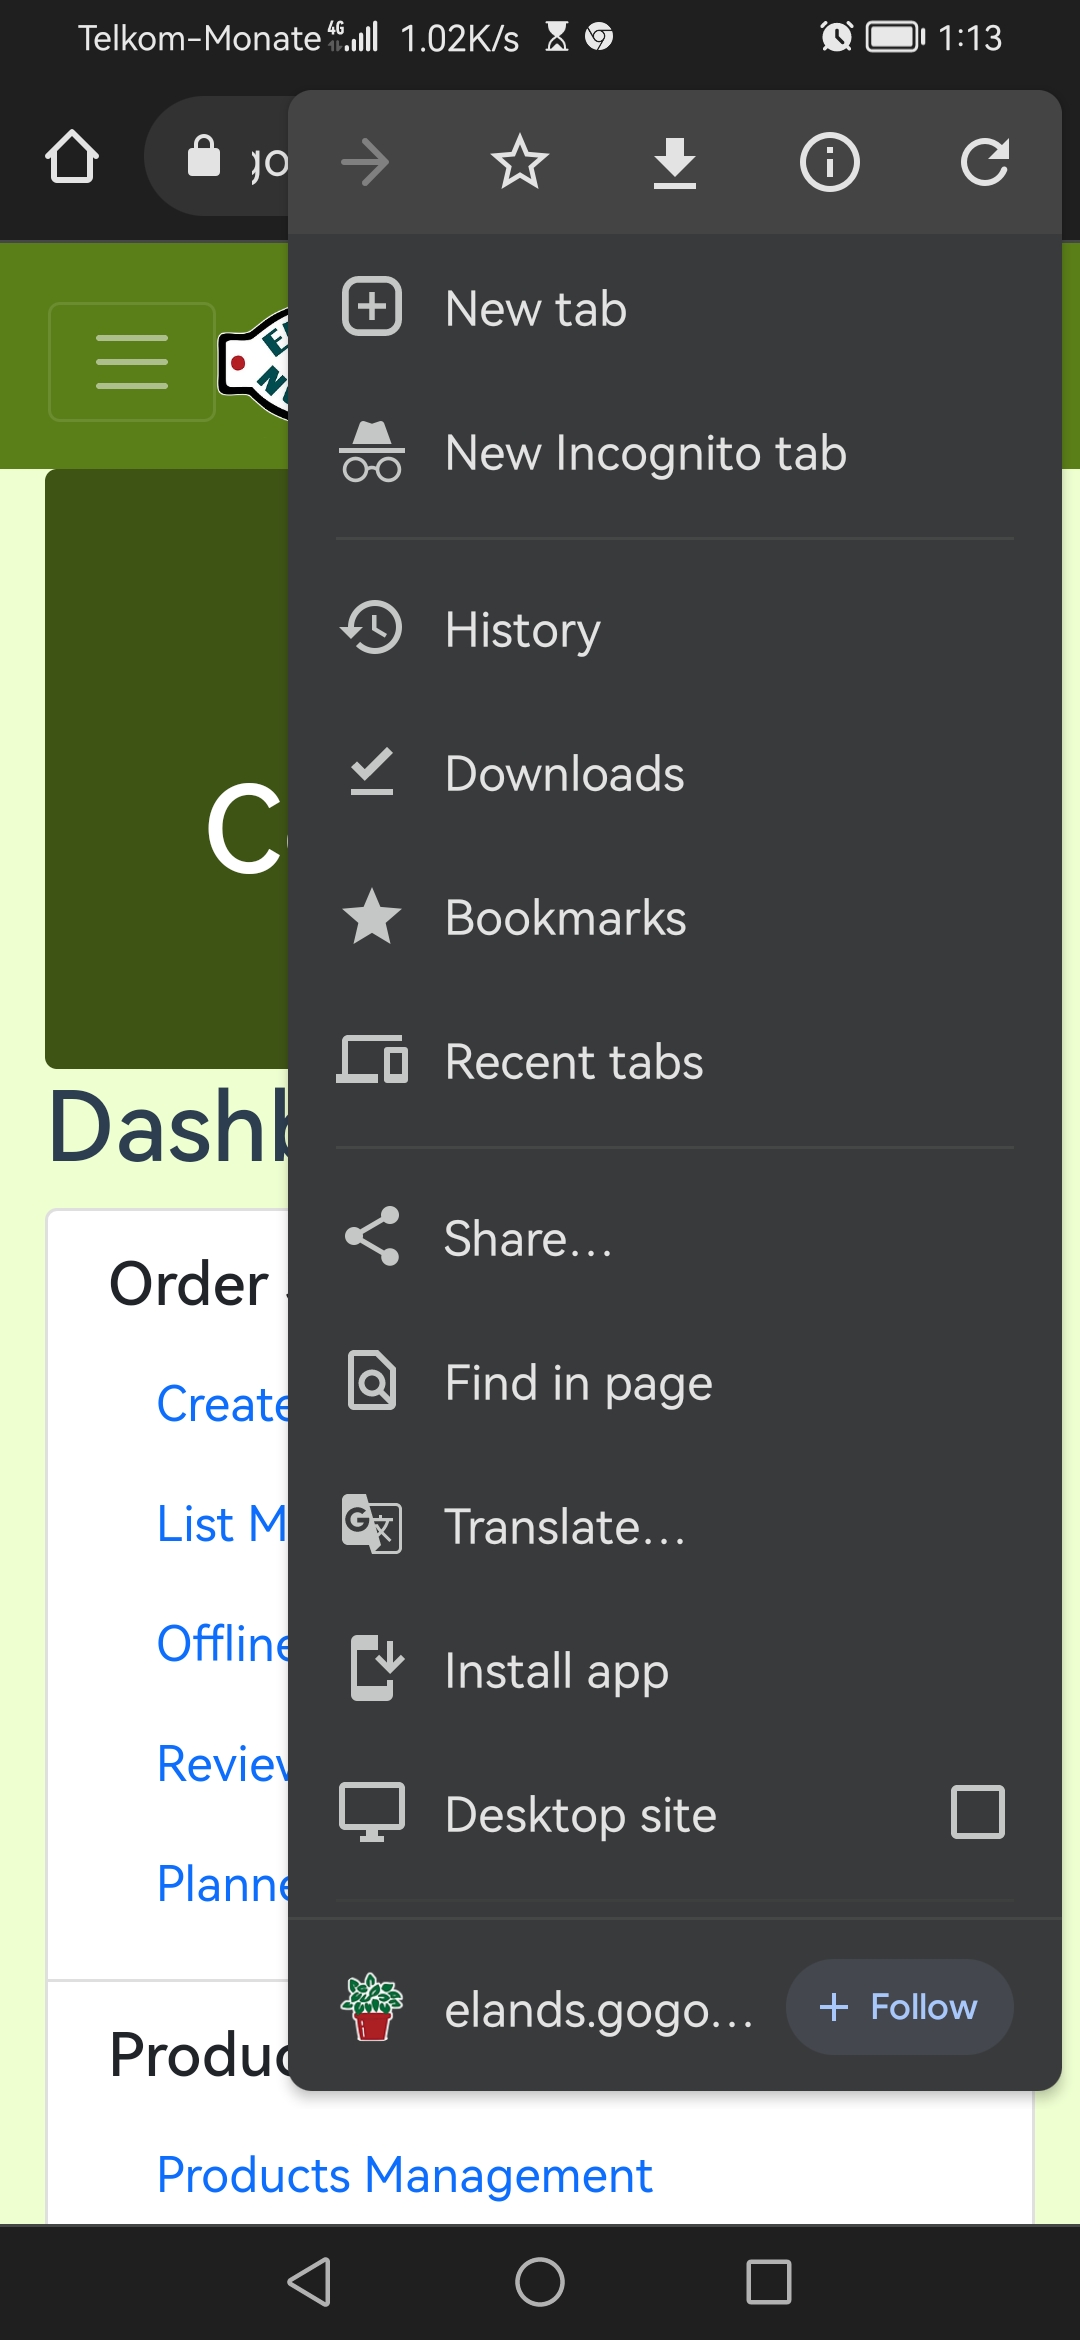Open the Downloads menu entry
Image resolution: width=1080 pixels, height=2340 pixels.
click(x=564, y=774)
